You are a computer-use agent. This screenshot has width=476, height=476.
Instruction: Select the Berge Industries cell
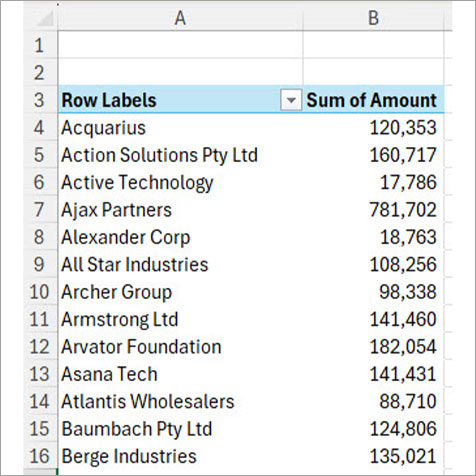180,455
